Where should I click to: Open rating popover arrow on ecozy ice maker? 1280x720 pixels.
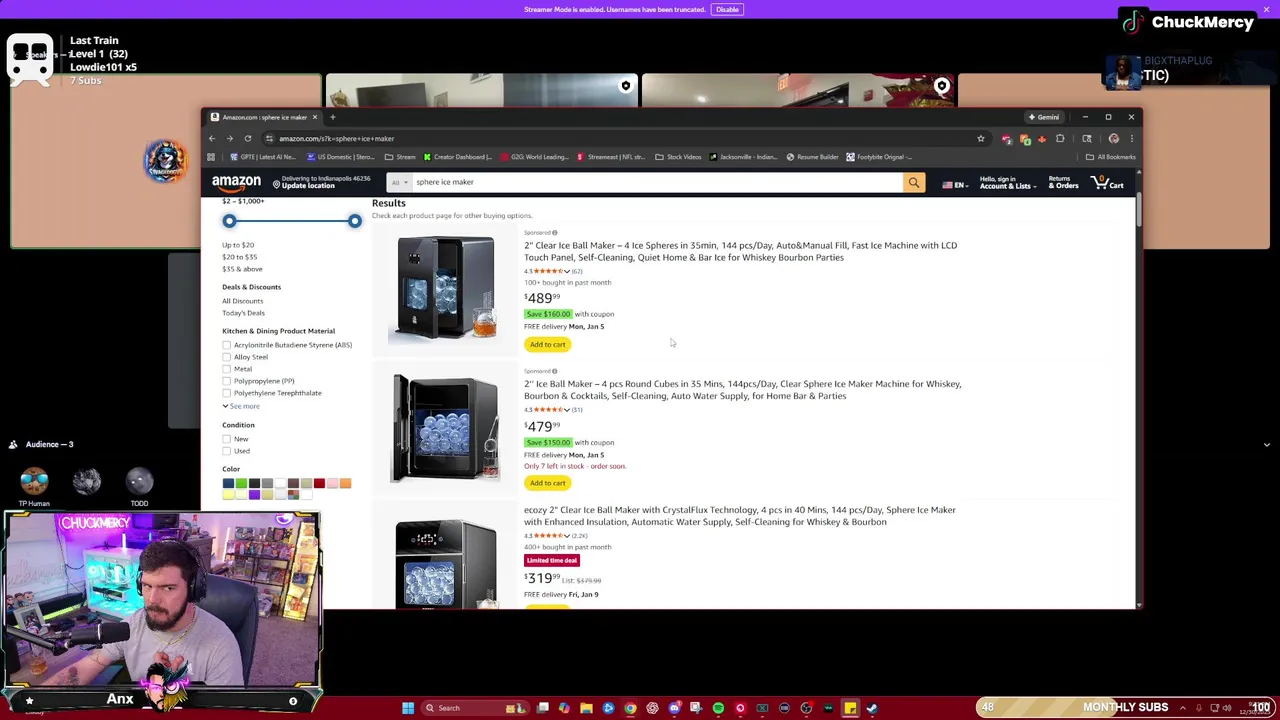pos(567,536)
